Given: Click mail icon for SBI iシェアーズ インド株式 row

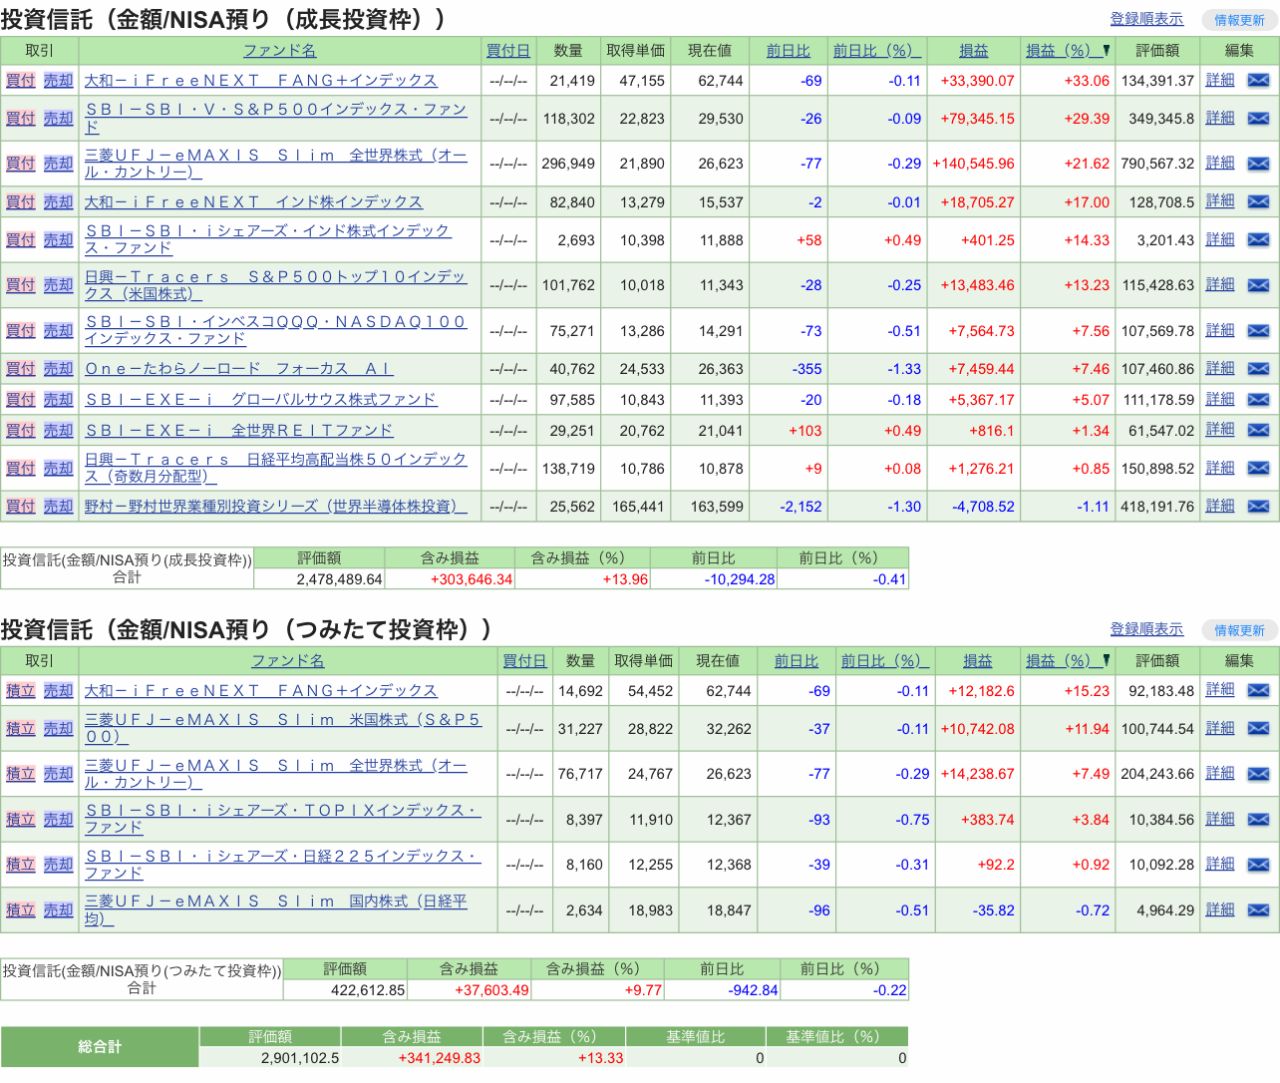Looking at the screenshot, I should tap(1258, 239).
